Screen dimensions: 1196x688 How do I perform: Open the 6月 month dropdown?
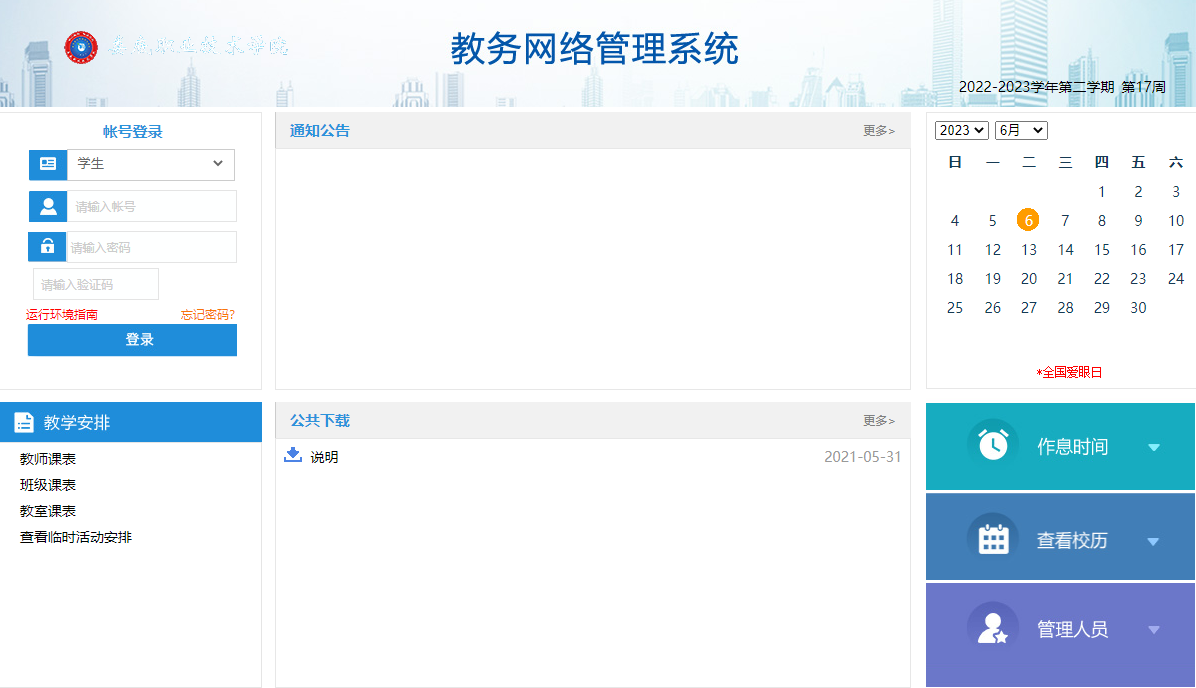(x=1021, y=131)
